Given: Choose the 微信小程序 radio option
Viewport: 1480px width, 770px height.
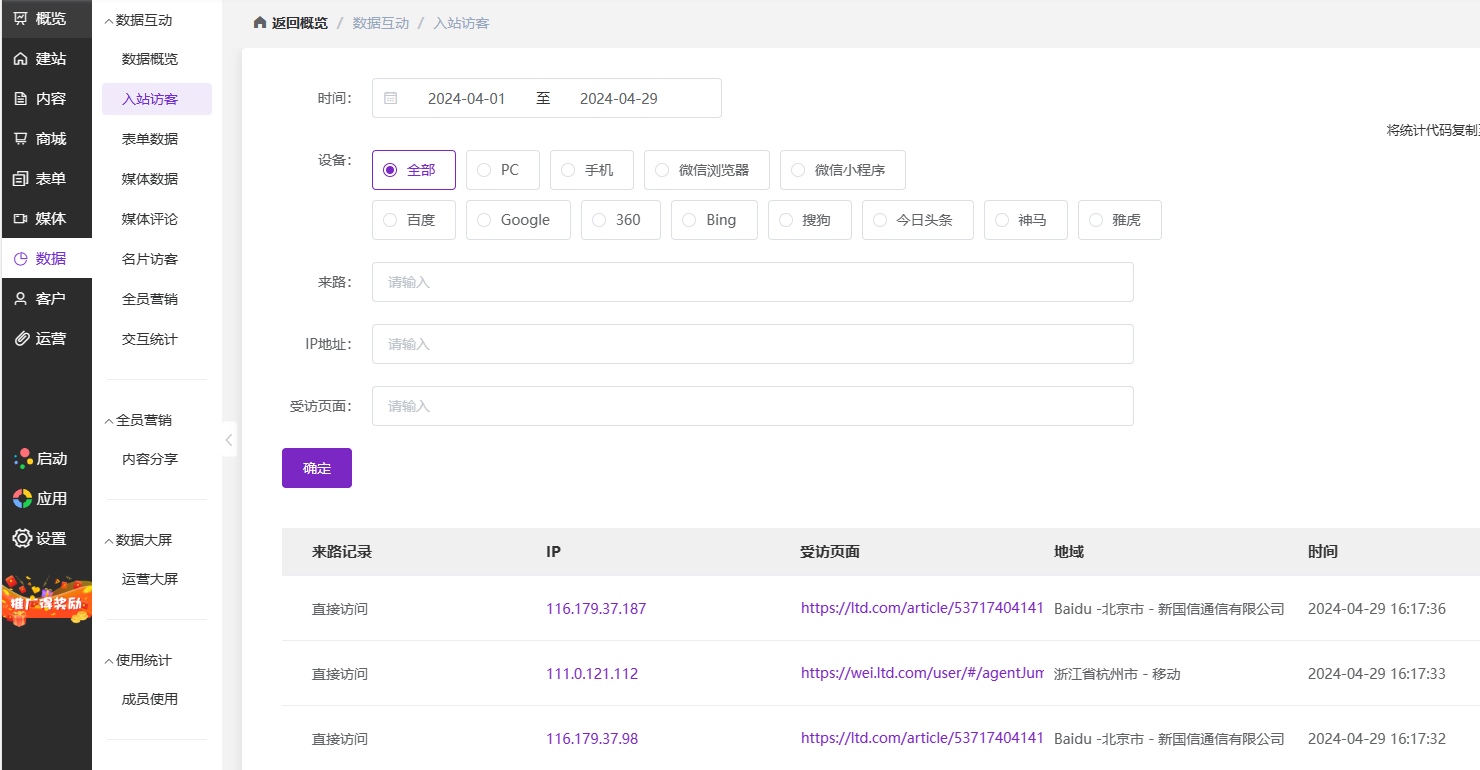Looking at the screenshot, I should pos(798,170).
